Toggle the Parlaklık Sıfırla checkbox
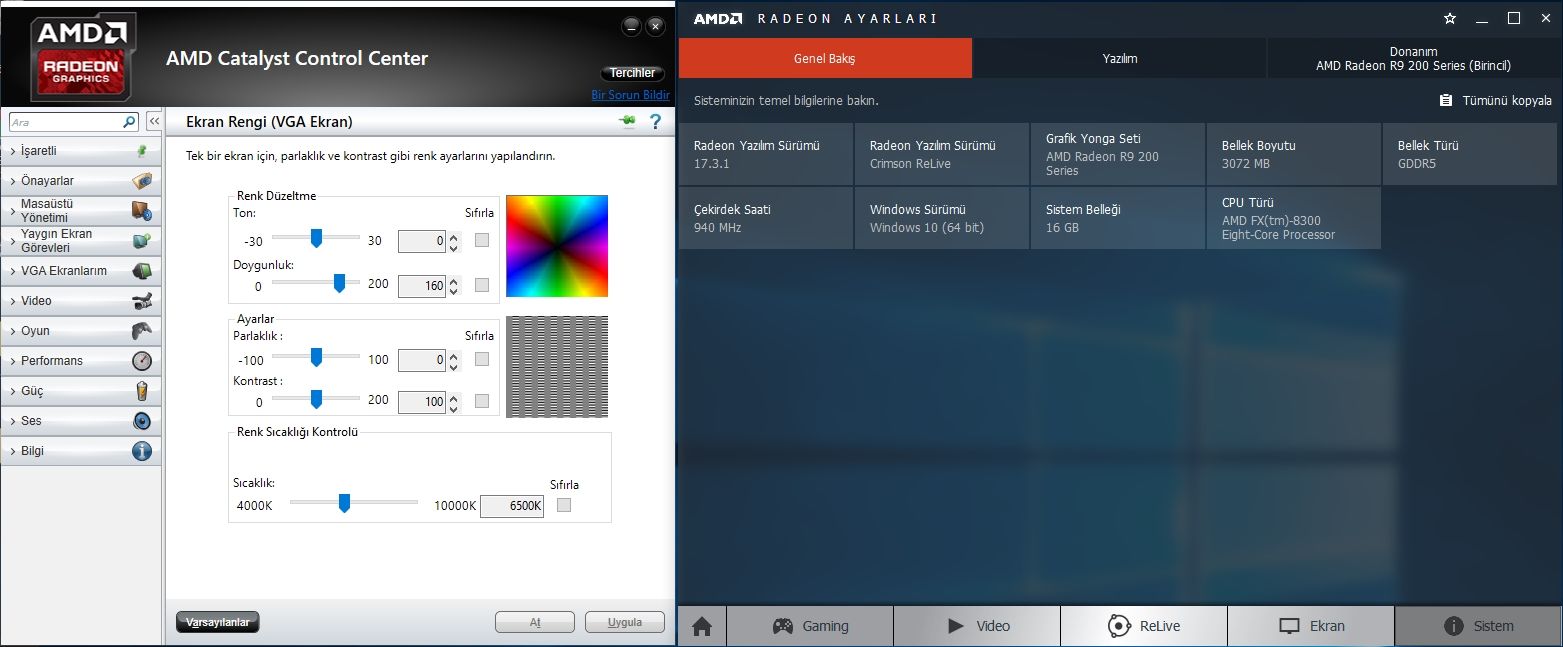This screenshot has width=1563, height=647. 482,359
